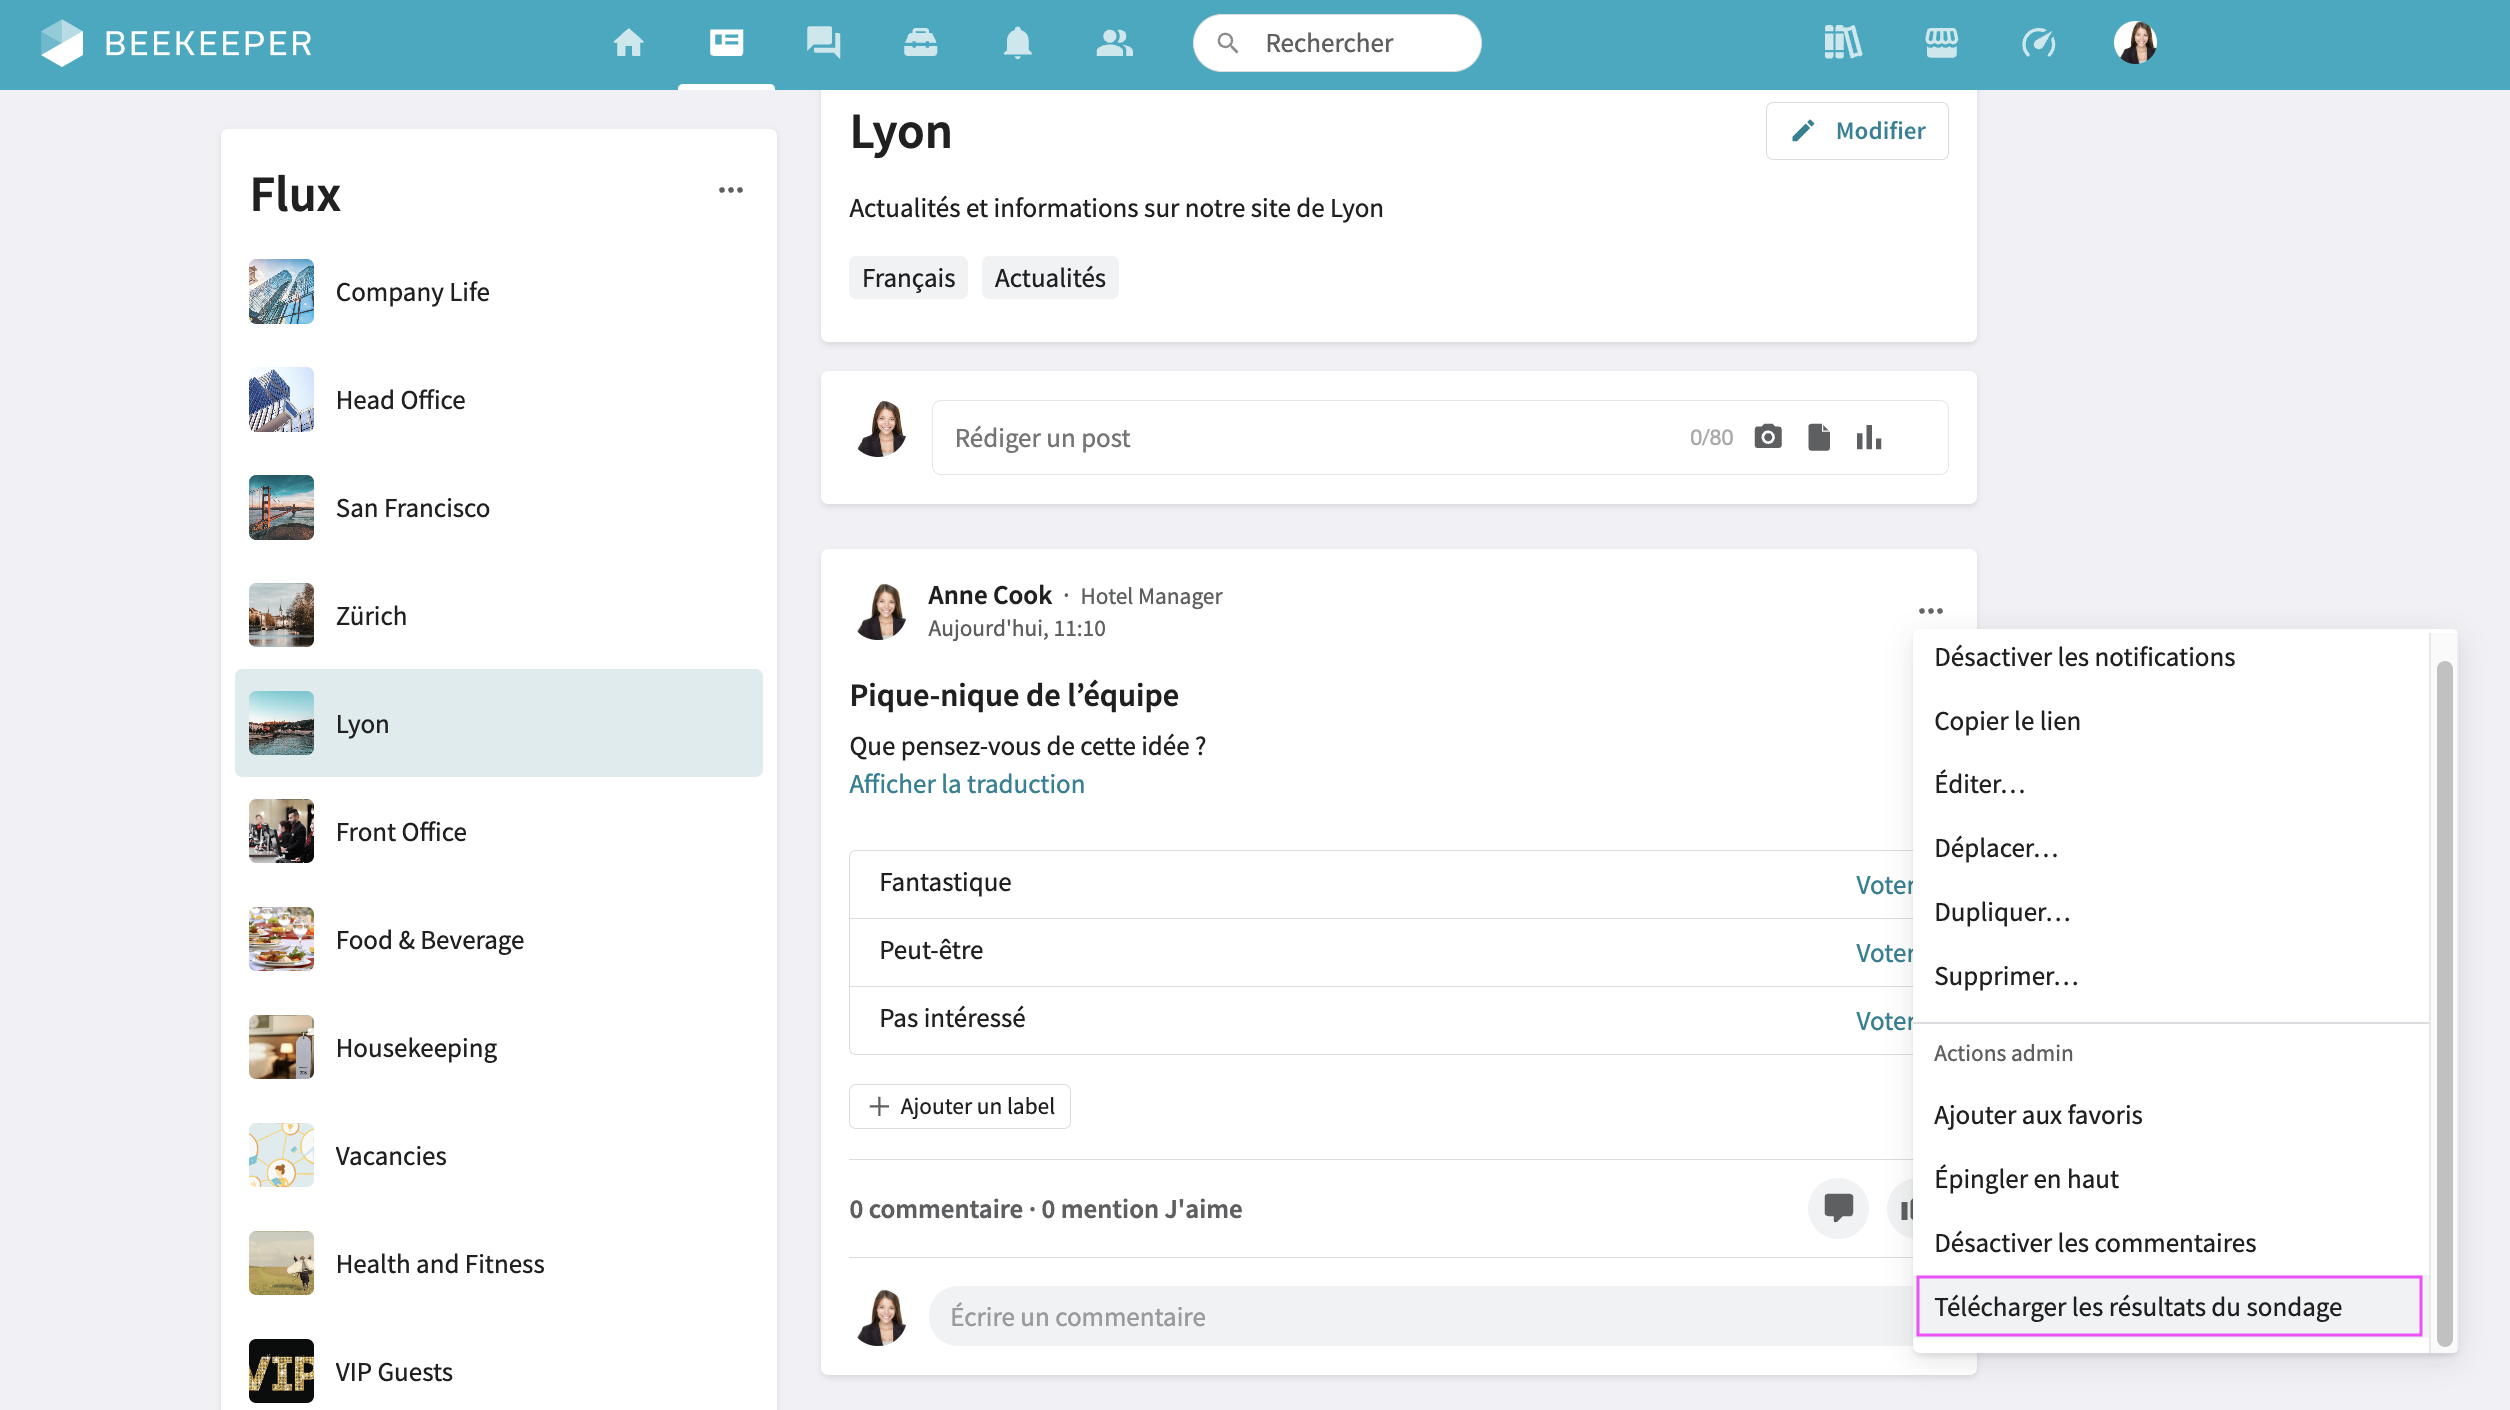Click Afficher la traduction link
This screenshot has width=2510, height=1410.
pyautogui.click(x=966, y=784)
